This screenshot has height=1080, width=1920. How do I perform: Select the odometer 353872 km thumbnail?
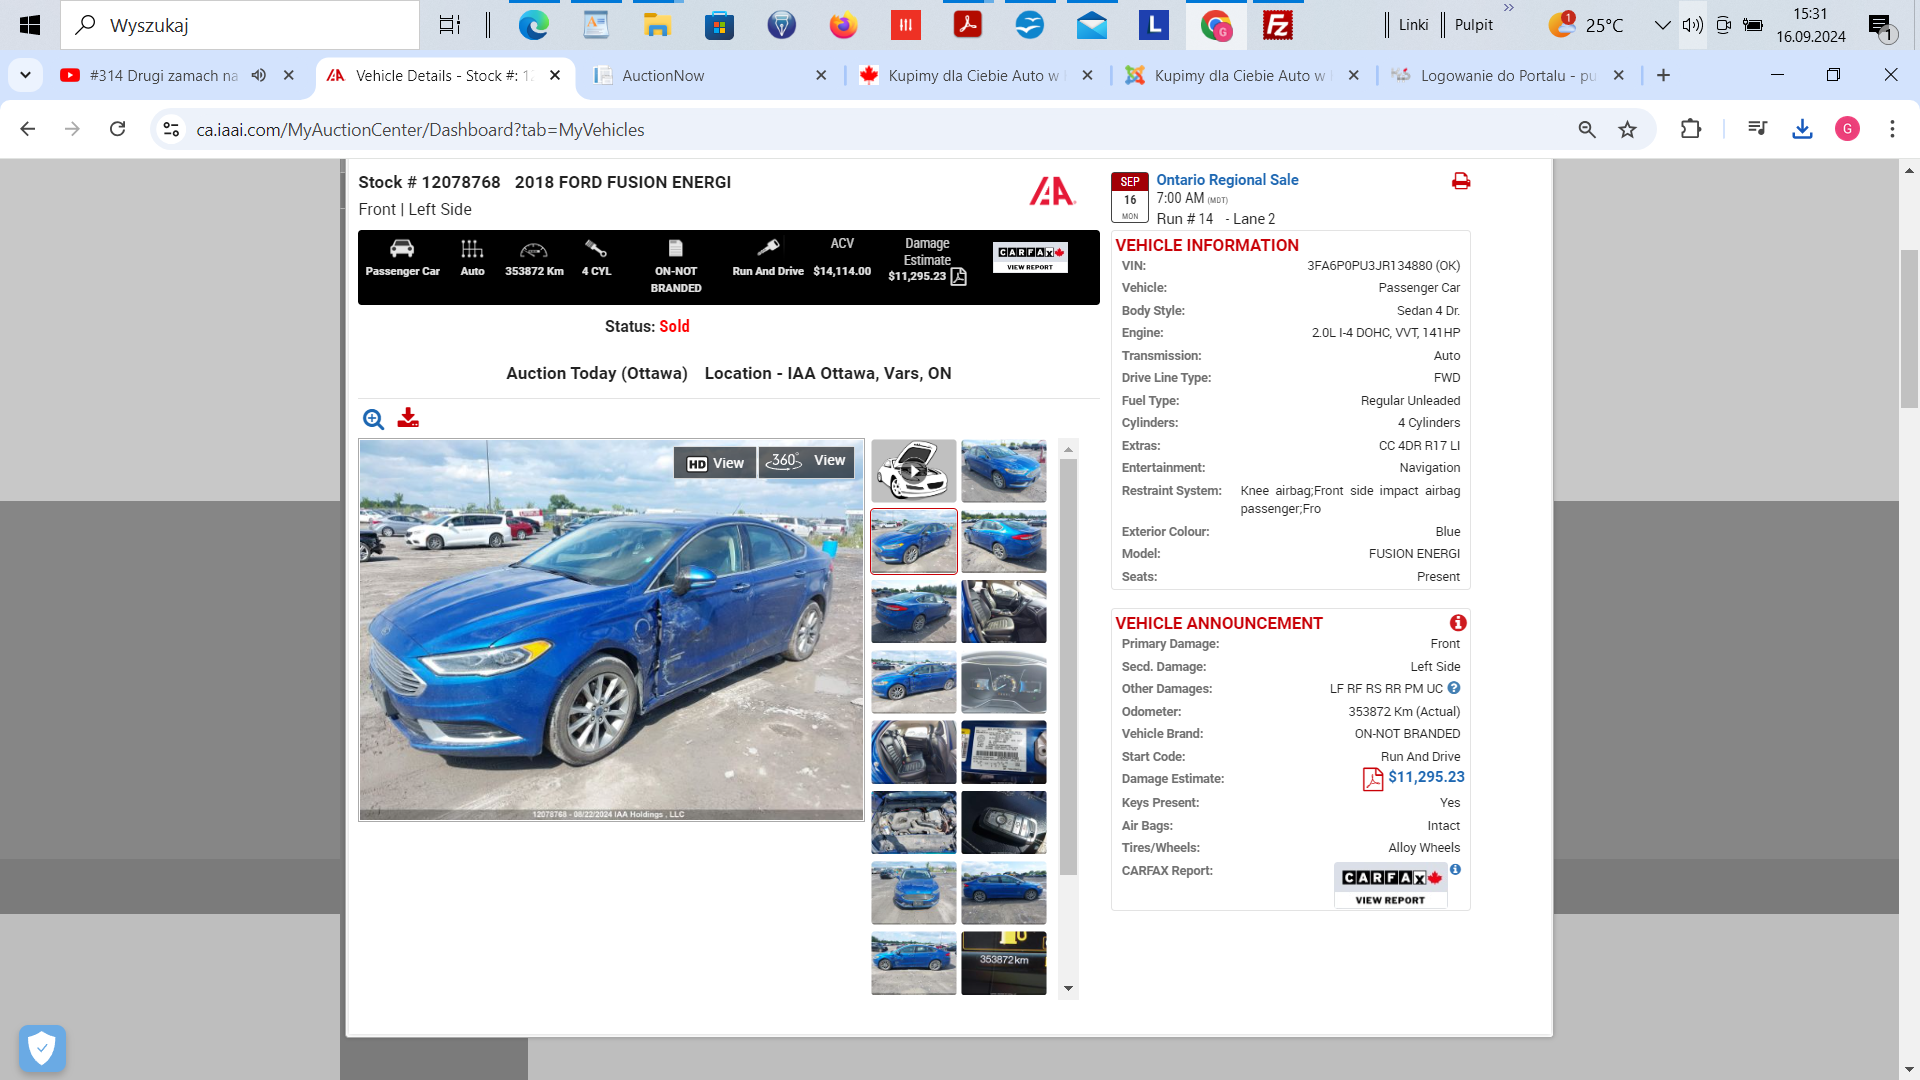(1004, 963)
